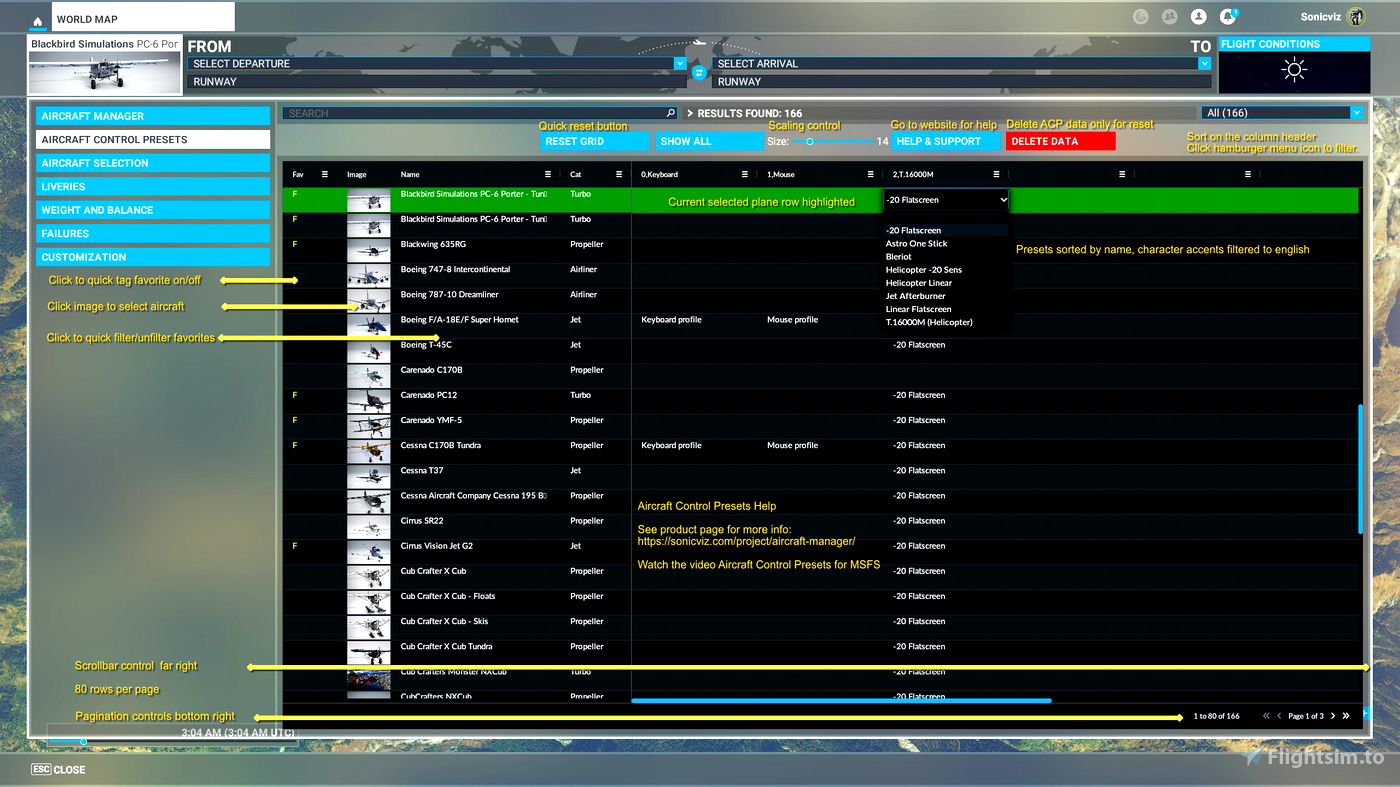This screenshot has width=1400, height=787.
Task: Open the Failures section
Action: (153, 233)
